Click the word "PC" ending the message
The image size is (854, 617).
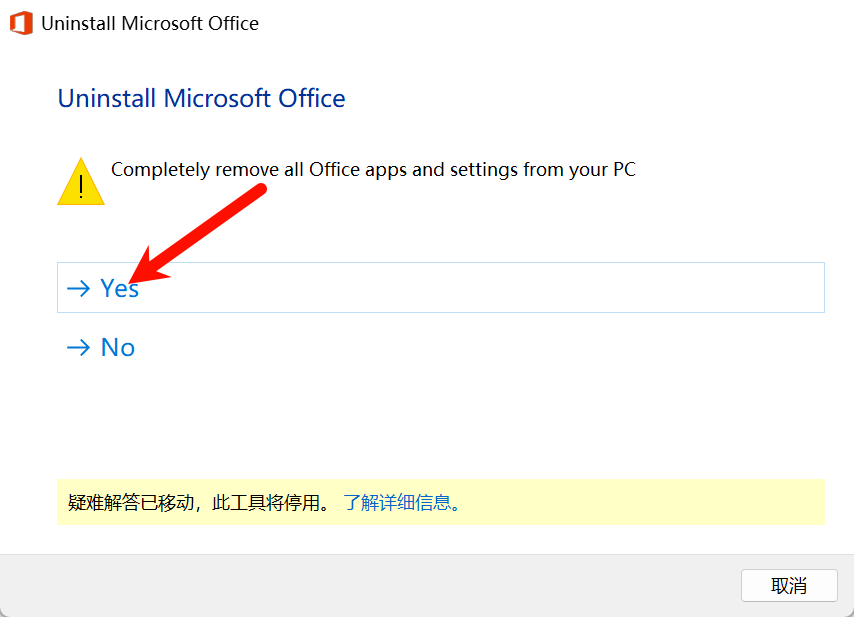click(624, 169)
